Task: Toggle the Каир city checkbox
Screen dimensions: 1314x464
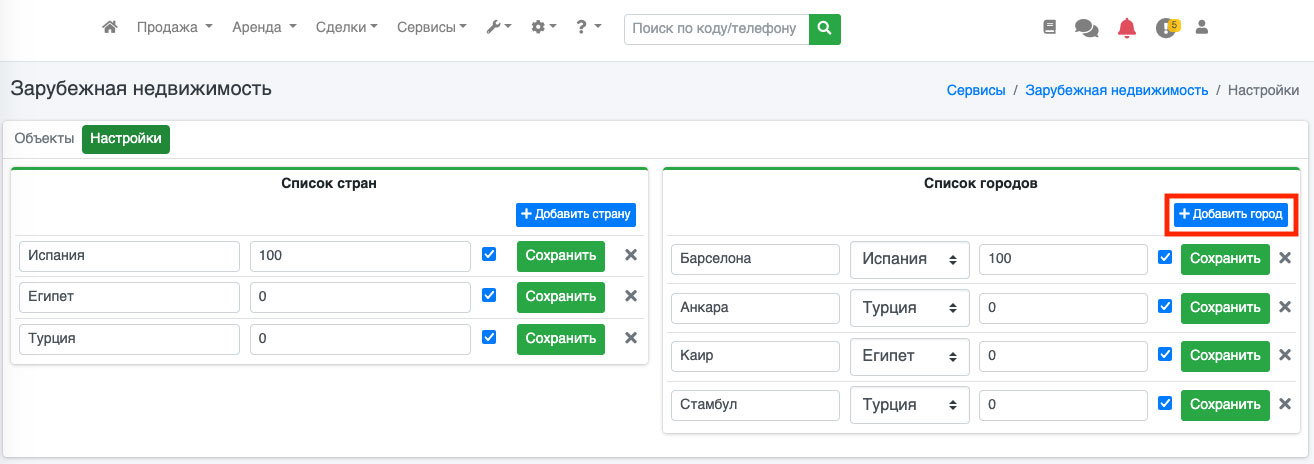Action: [1165, 354]
